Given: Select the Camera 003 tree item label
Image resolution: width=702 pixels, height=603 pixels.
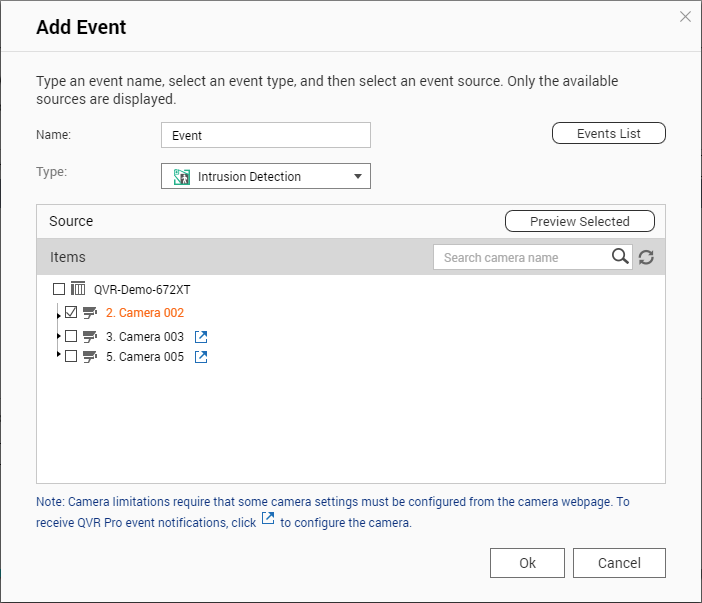Looking at the screenshot, I should [x=144, y=337].
